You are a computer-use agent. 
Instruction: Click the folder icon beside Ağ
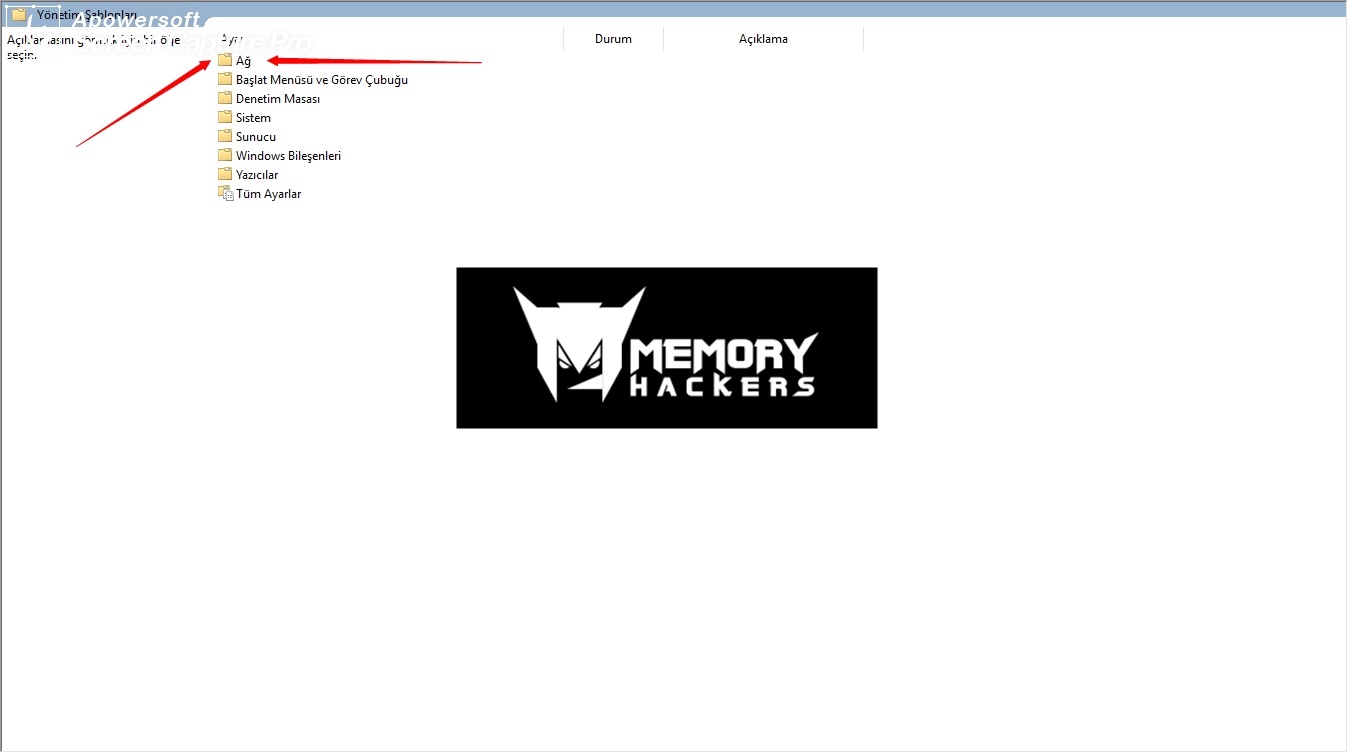225,61
